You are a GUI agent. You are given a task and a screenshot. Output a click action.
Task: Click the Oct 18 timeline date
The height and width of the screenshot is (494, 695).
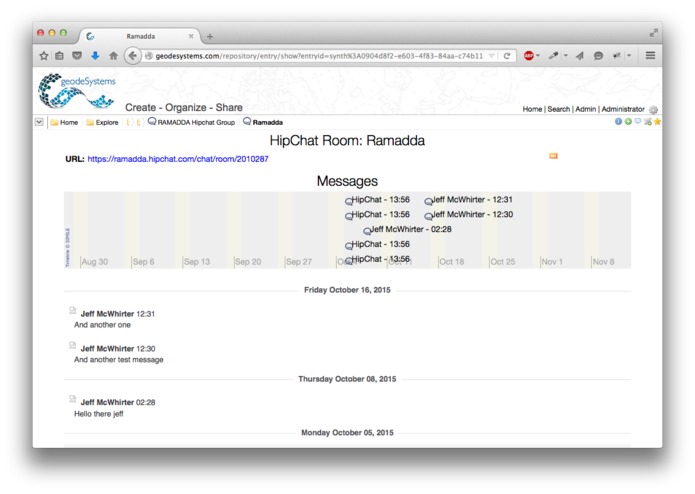click(451, 262)
